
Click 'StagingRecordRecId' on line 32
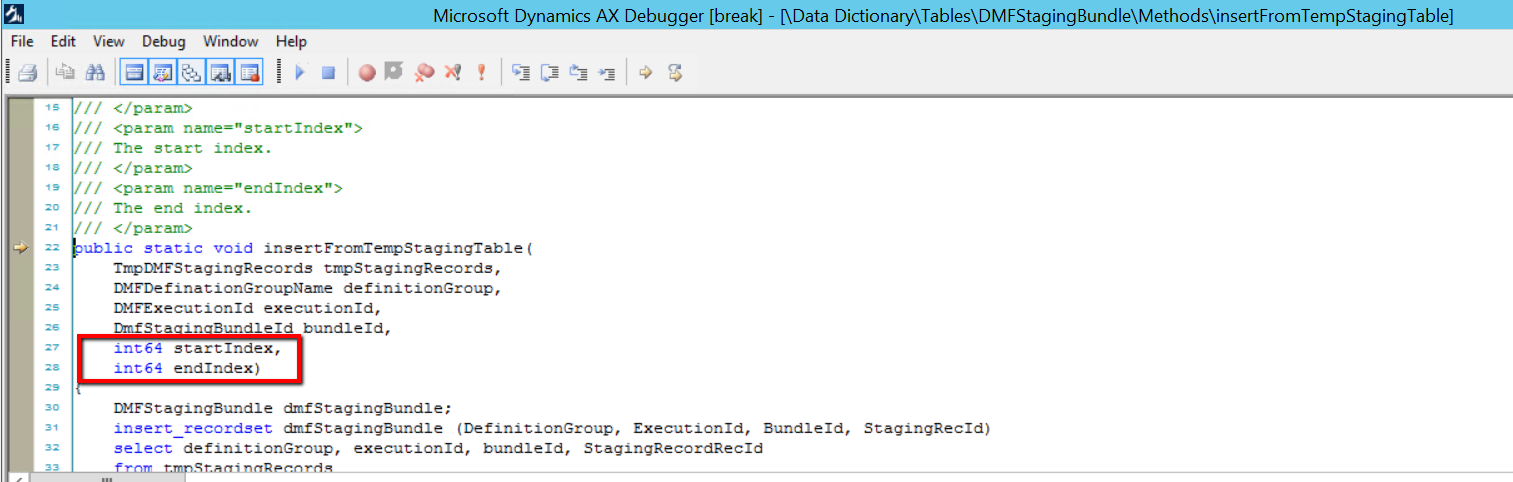point(673,448)
